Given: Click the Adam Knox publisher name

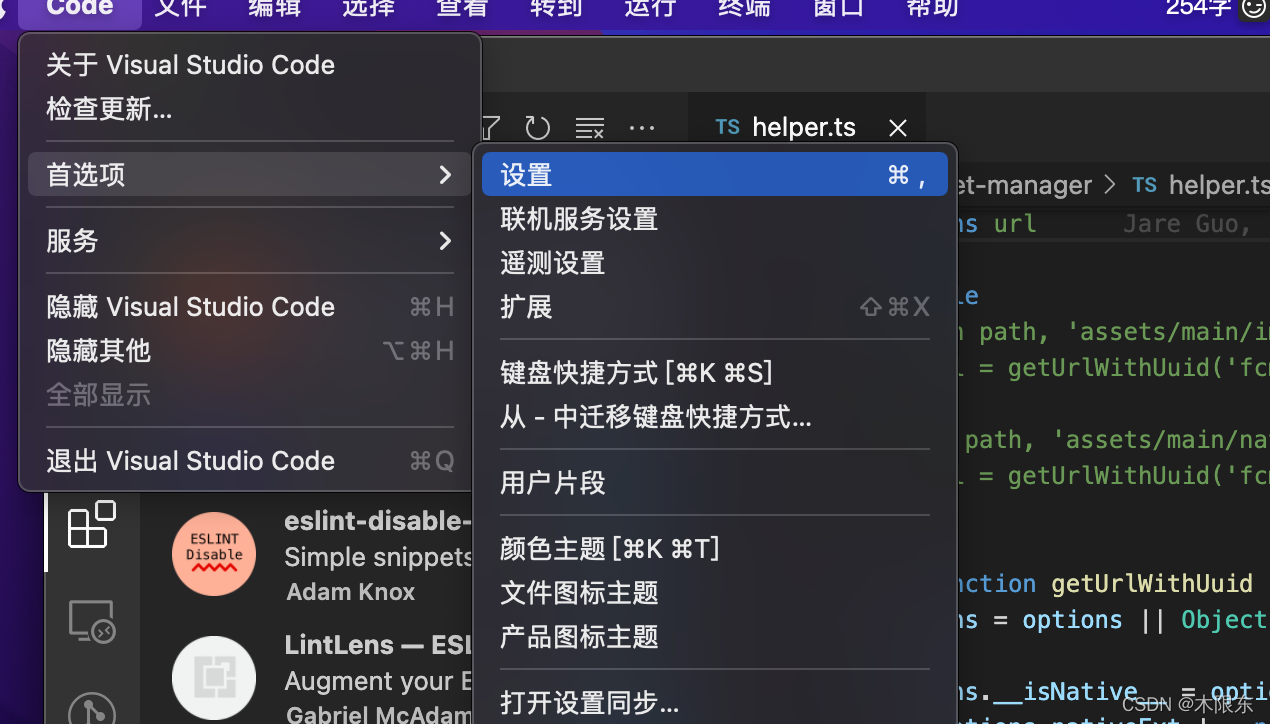Looking at the screenshot, I should point(351,592).
